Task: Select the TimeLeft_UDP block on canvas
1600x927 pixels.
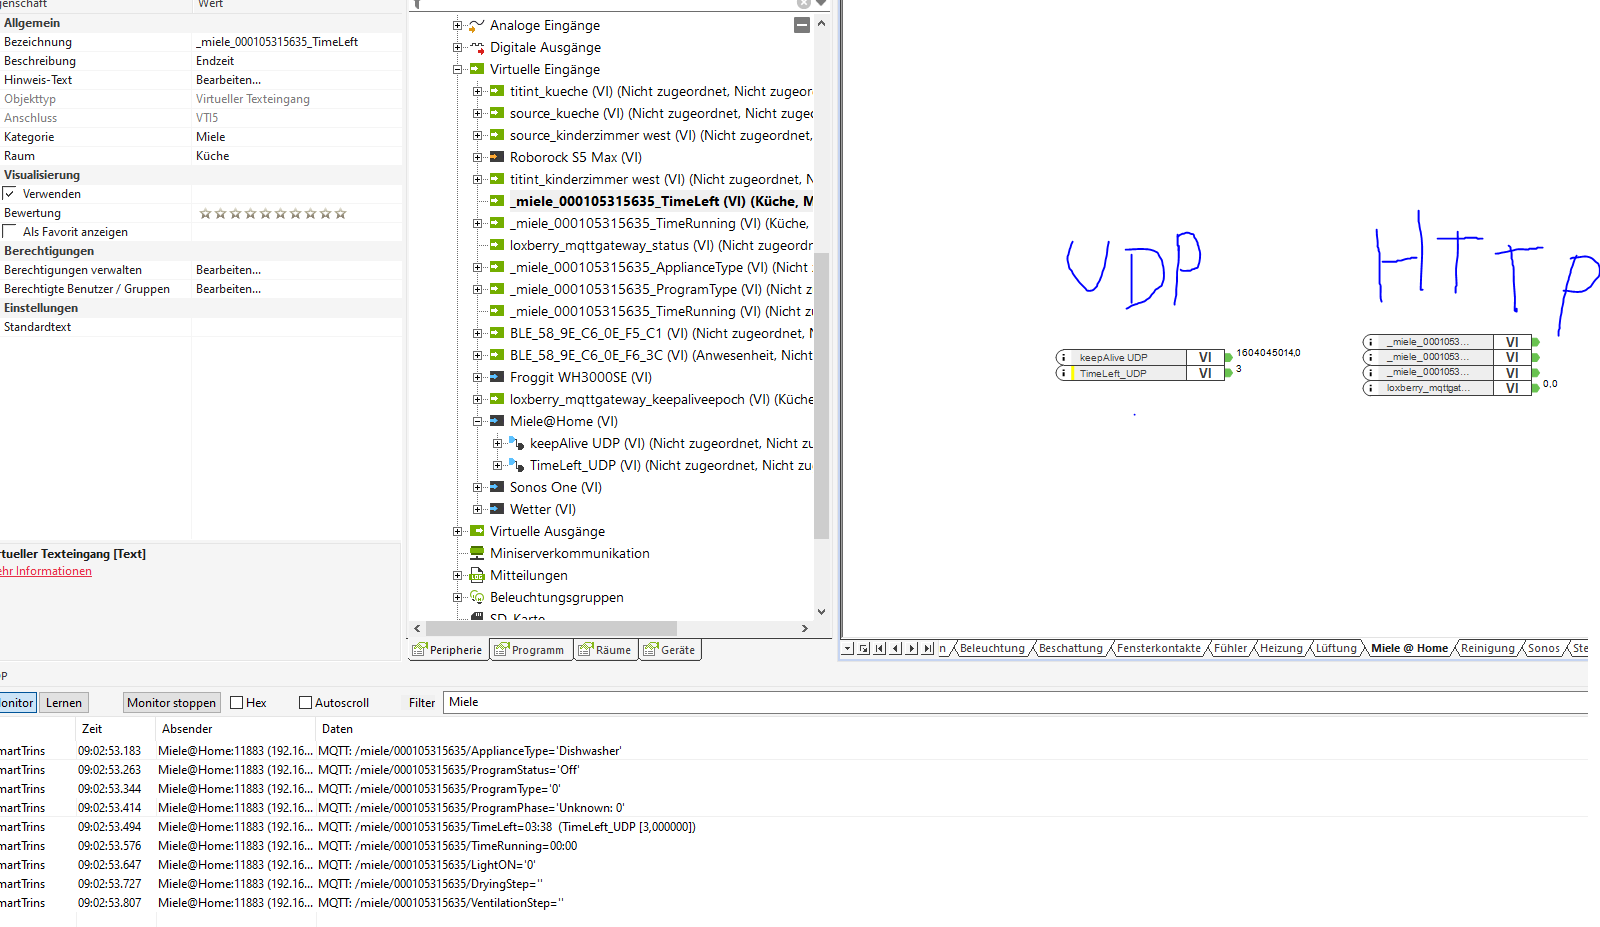Action: click(1140, 373)
